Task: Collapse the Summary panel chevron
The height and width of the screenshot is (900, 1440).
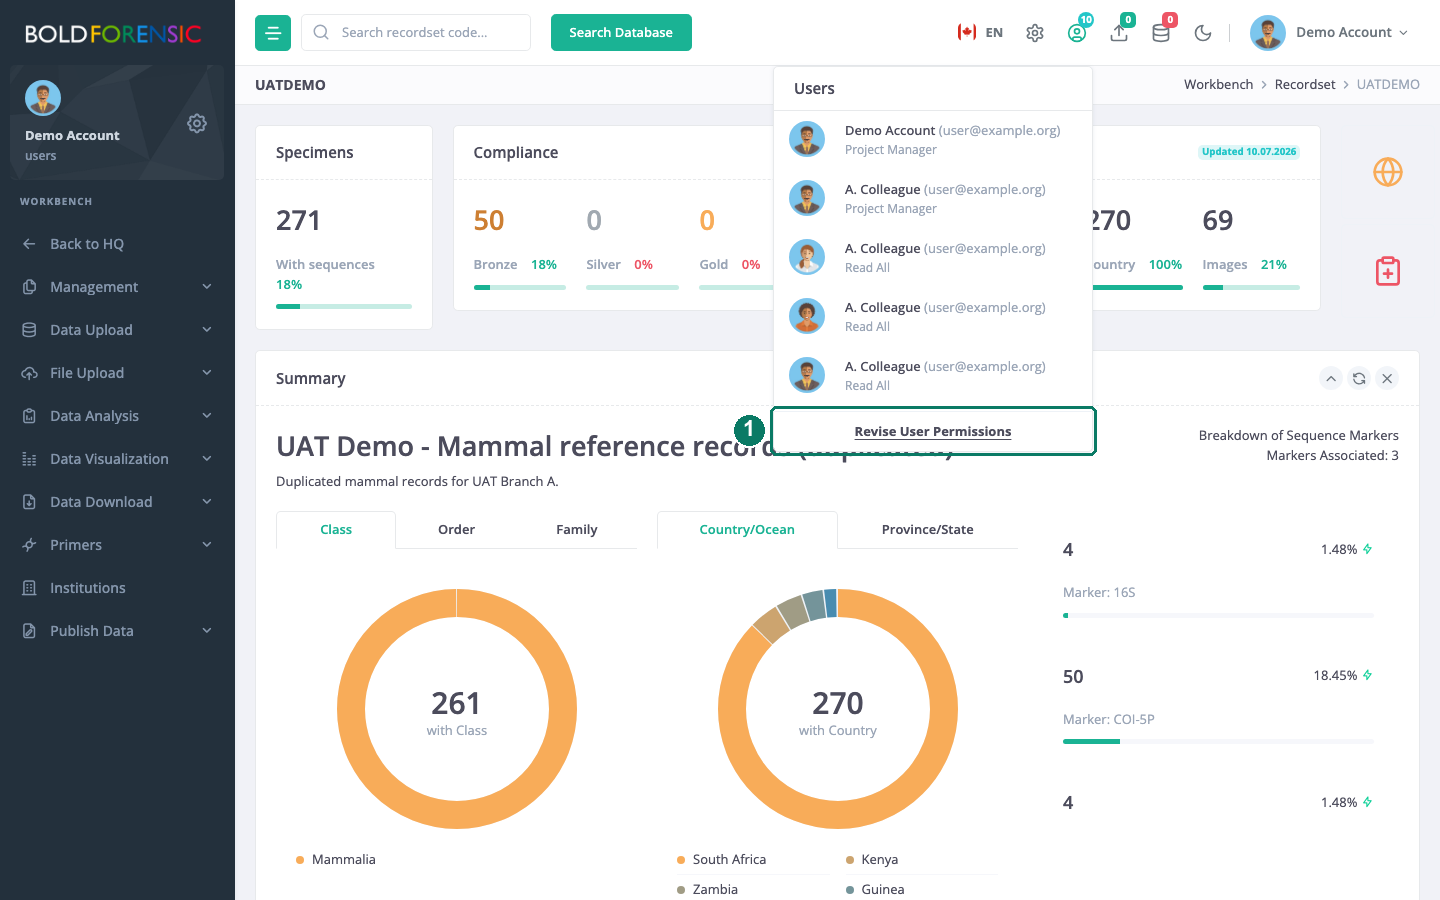Action: 1331,378
